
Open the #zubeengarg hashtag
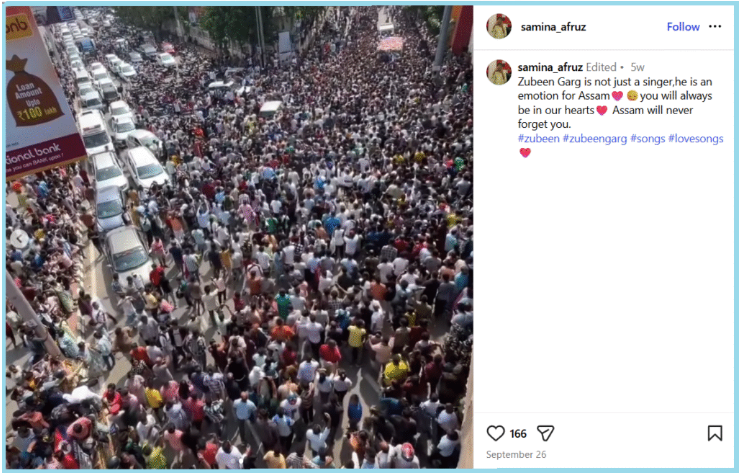tap(595, 139)
